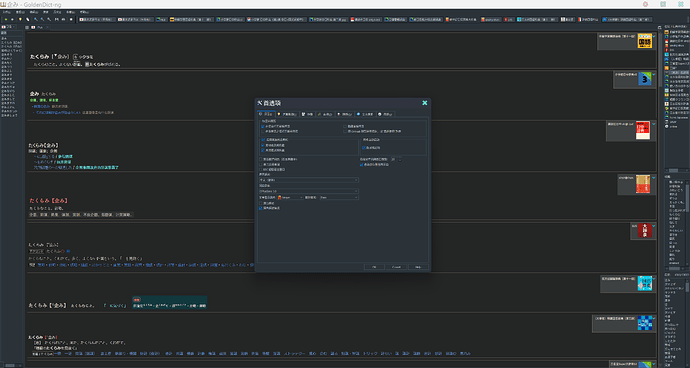Screen dimensions: 690x368
Task: Click horizontal scrollbar of dictionary list pane
Action: tap(676, 170)
